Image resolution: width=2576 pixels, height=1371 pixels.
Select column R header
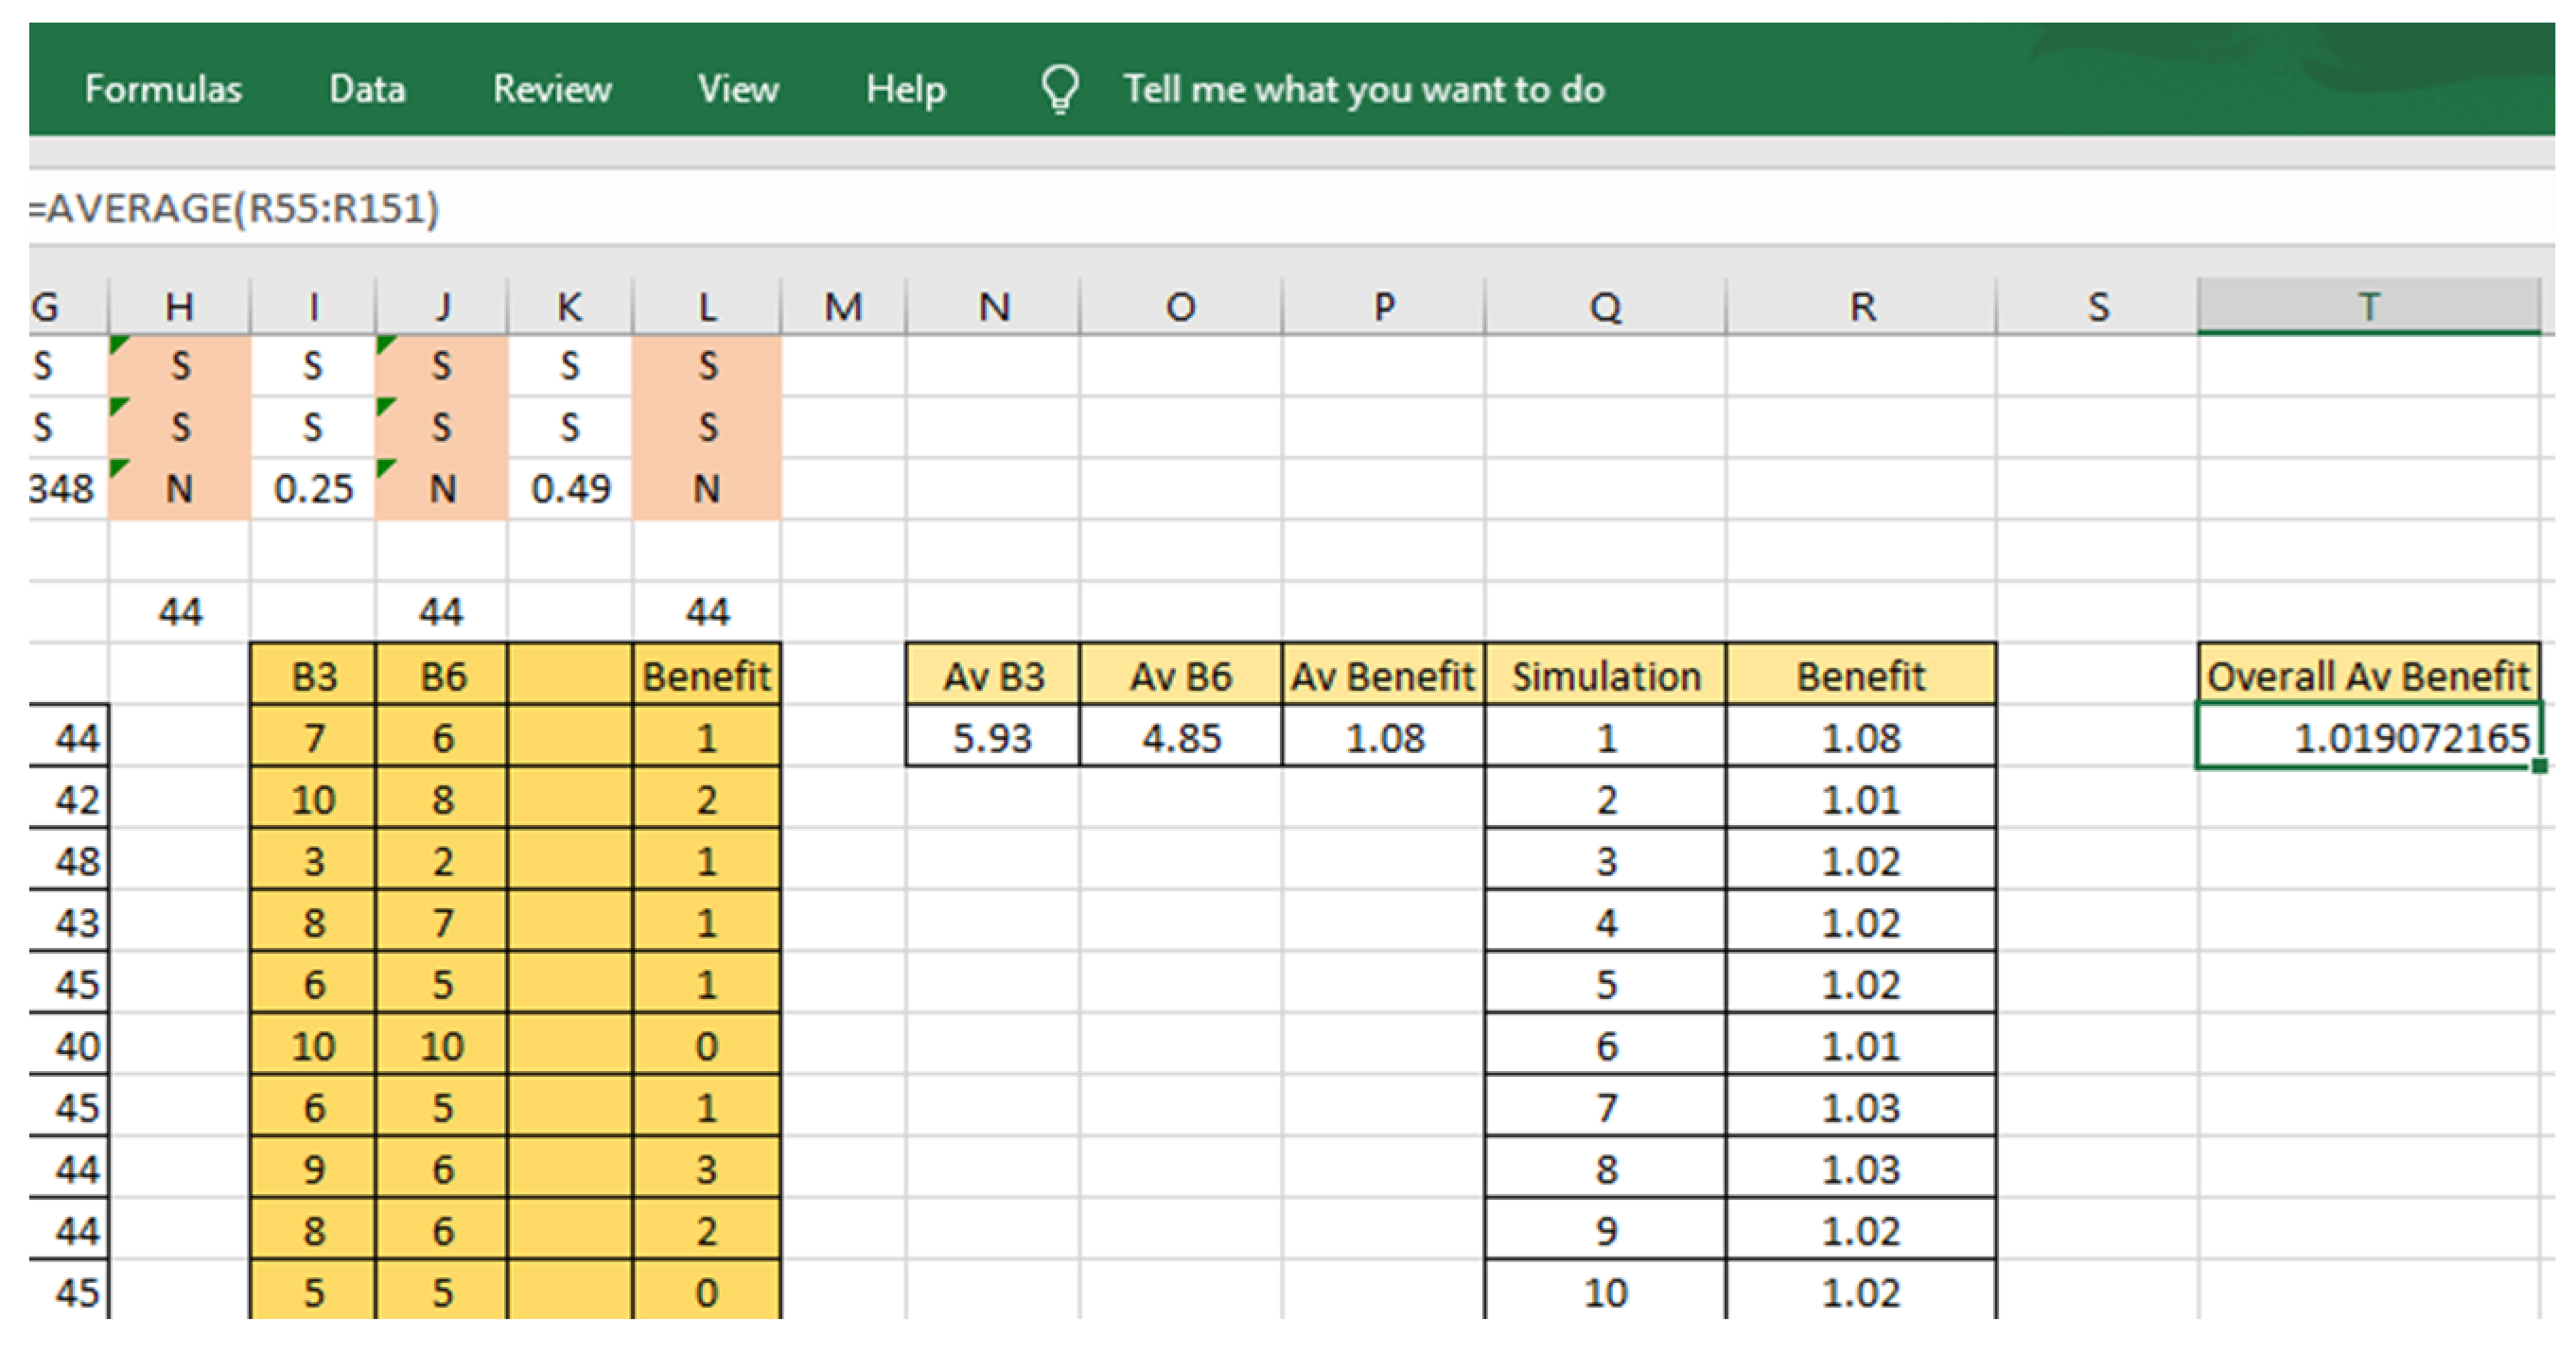pos(1861,307)
